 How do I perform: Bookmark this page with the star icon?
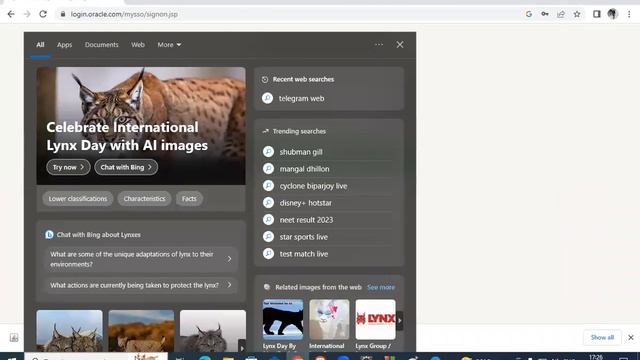577,14
